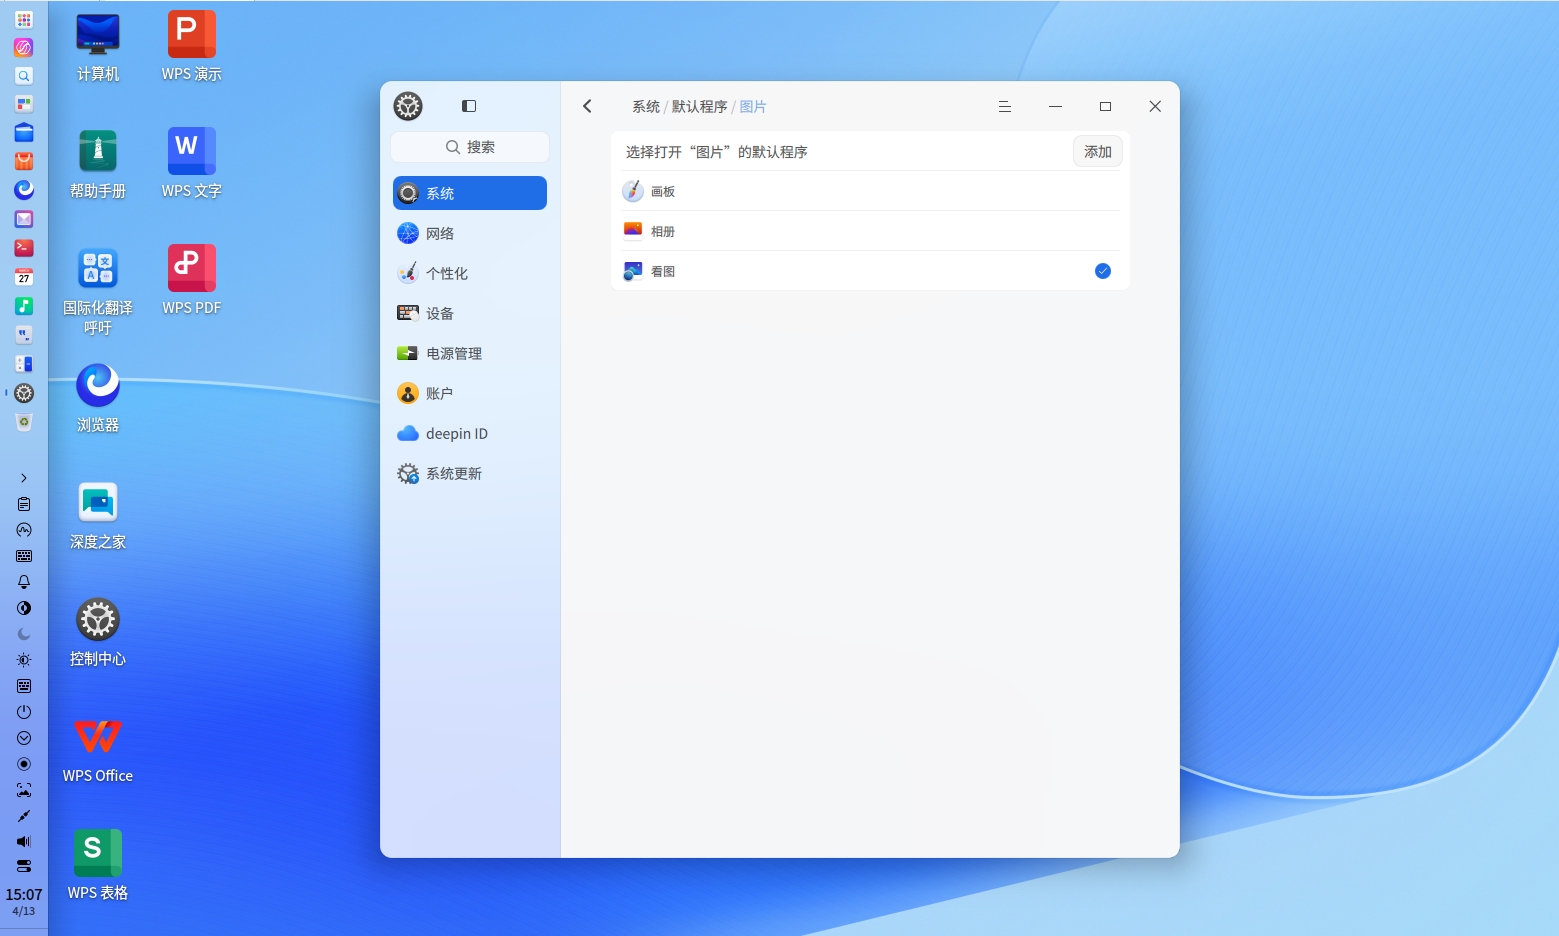Focus the 搜索 search field in settings
Viewport: 1559px width, 936px height.
pos(470,147)
